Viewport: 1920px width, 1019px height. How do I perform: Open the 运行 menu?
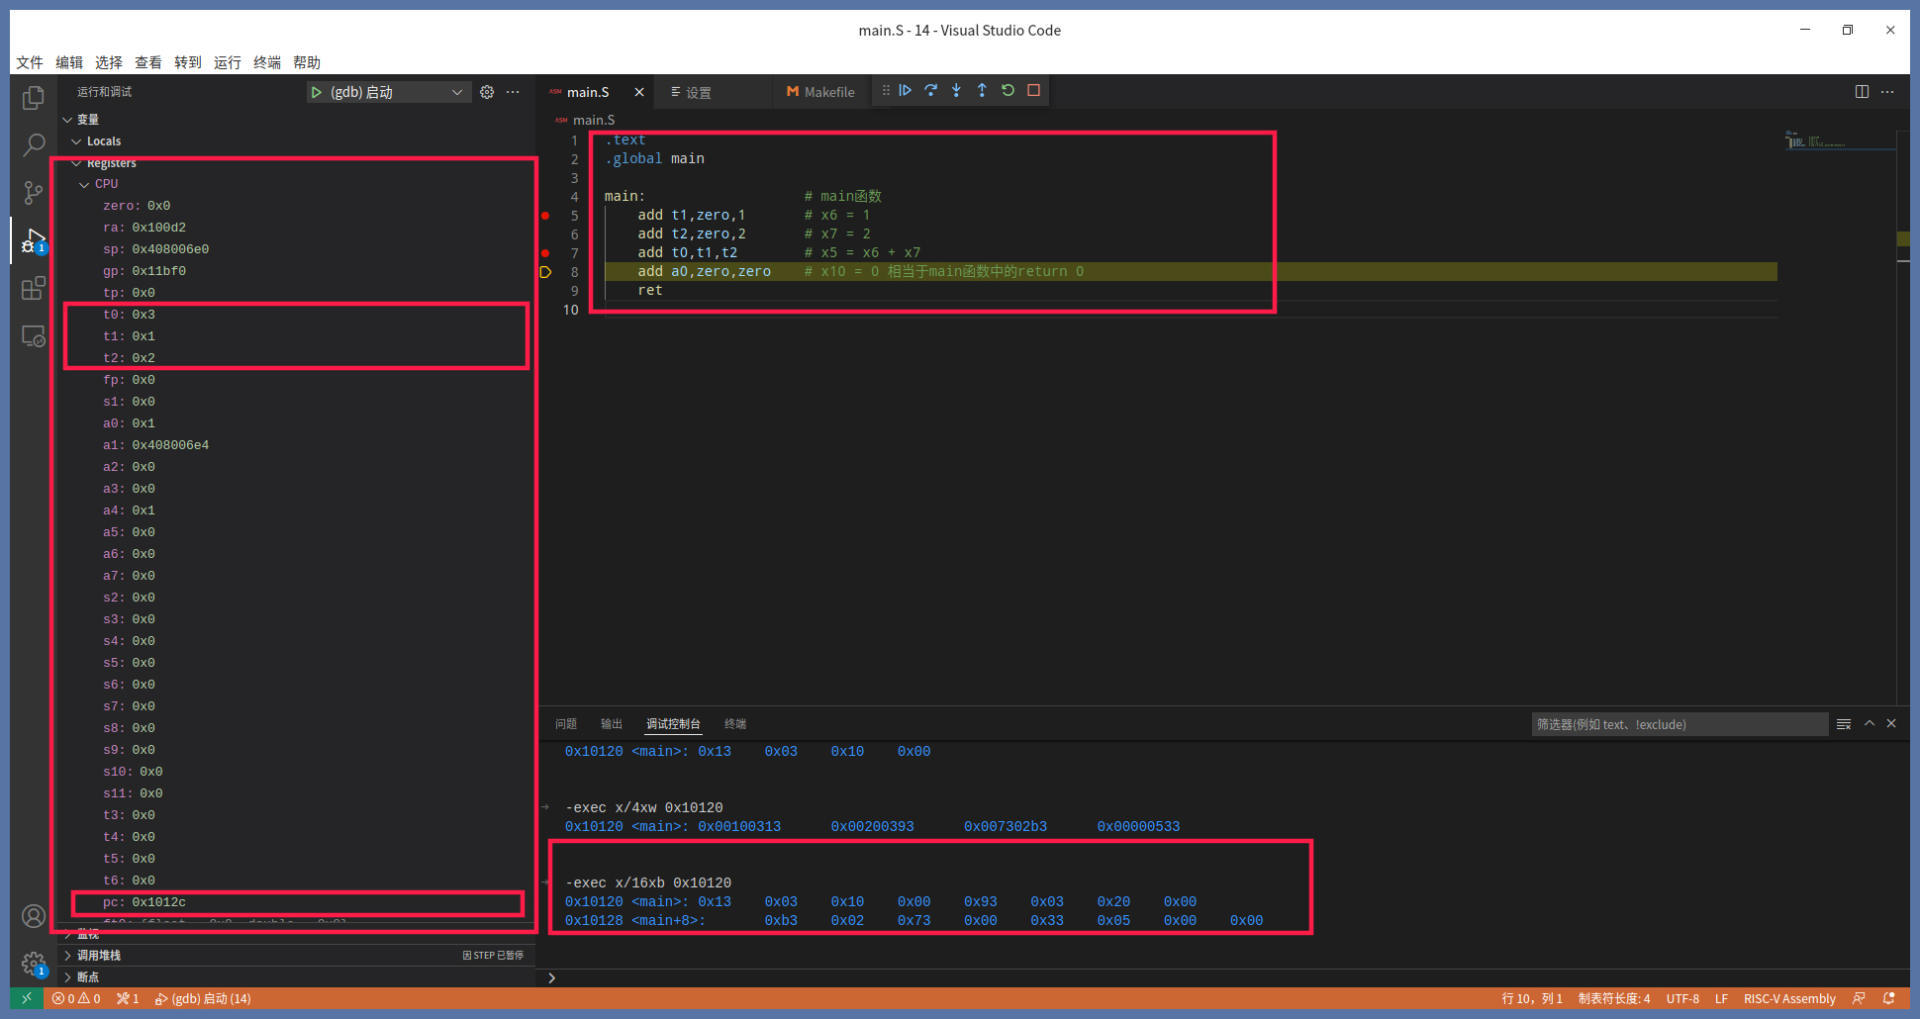coord(227,62)
